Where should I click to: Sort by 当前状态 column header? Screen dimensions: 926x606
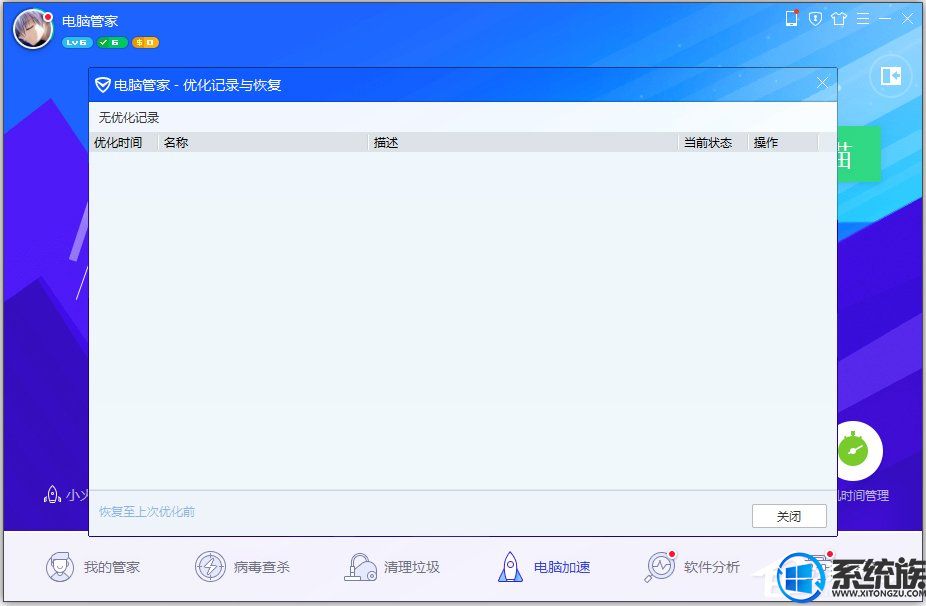(x=713, y=142)
